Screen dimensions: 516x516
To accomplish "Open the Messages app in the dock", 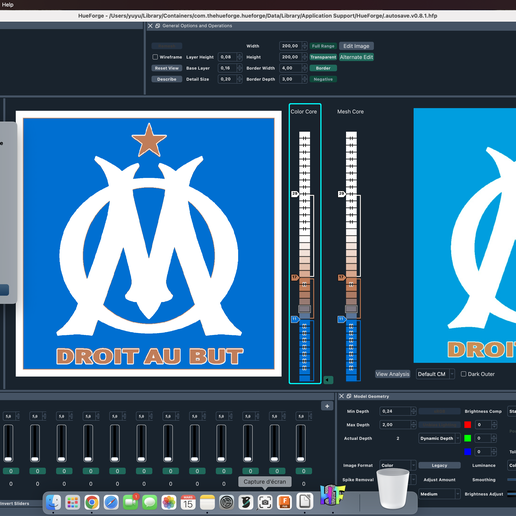I will coord(150,502).
